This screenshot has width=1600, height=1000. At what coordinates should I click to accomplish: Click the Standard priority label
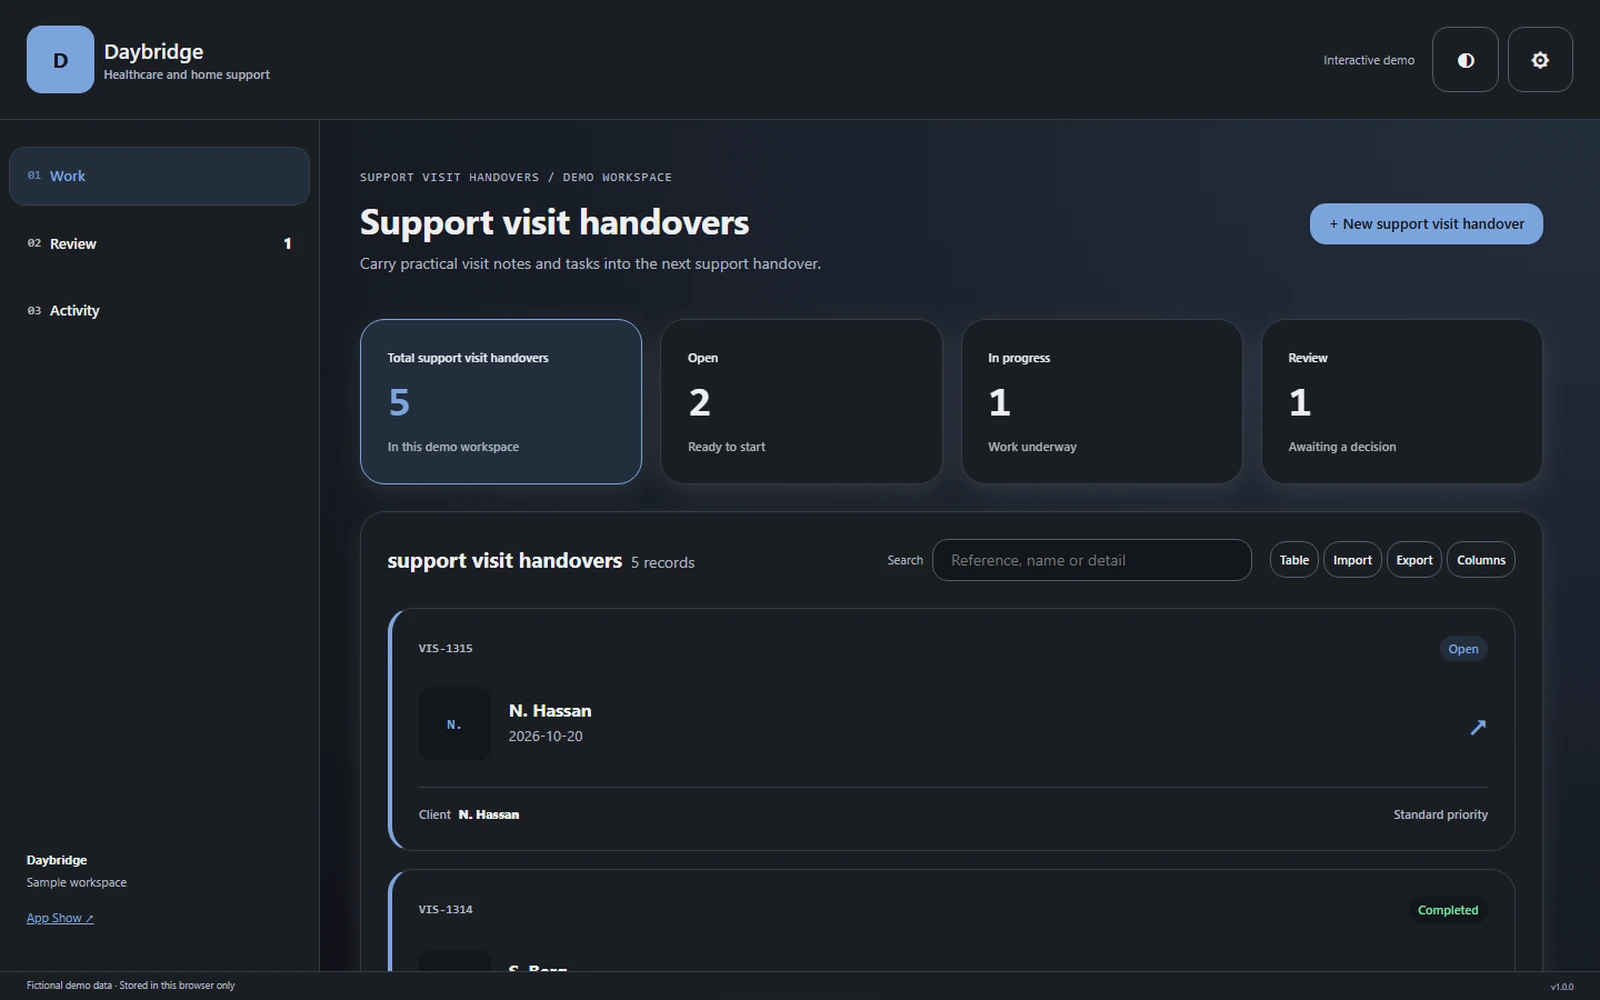click(1440, 814)
